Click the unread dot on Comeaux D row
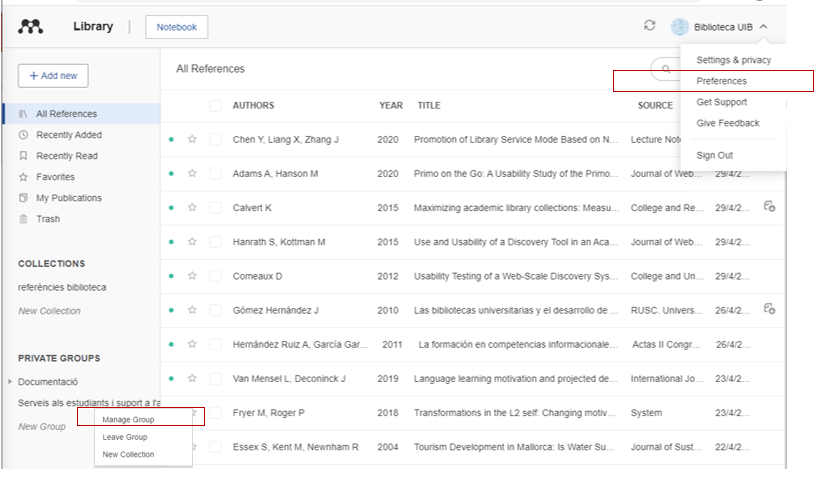The height and width of the screenshot is (487, 825). point(171,276)
